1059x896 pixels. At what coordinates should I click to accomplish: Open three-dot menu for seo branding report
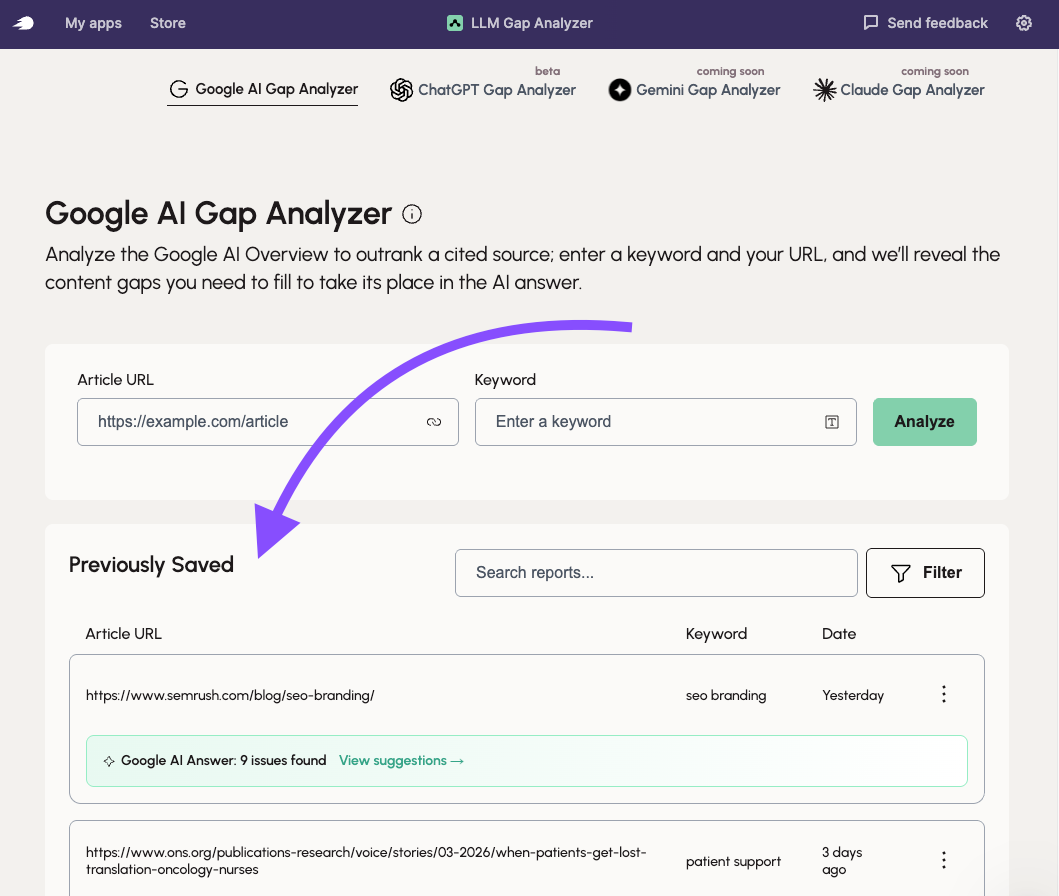click(x=943, y=694)
